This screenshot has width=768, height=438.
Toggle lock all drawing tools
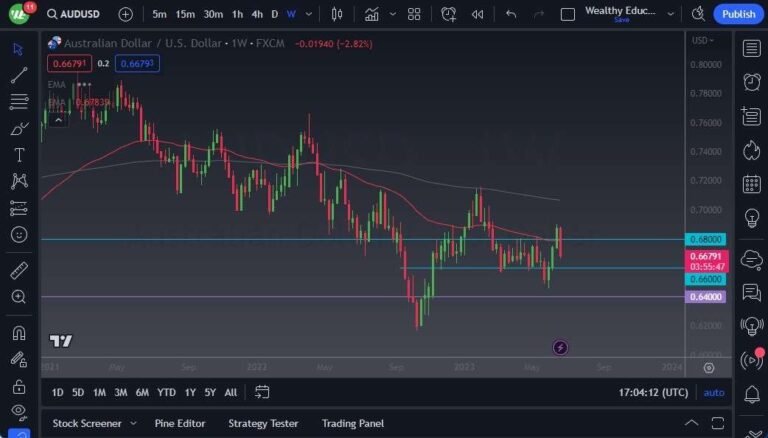pyautogui.click(x=19, y=387)
